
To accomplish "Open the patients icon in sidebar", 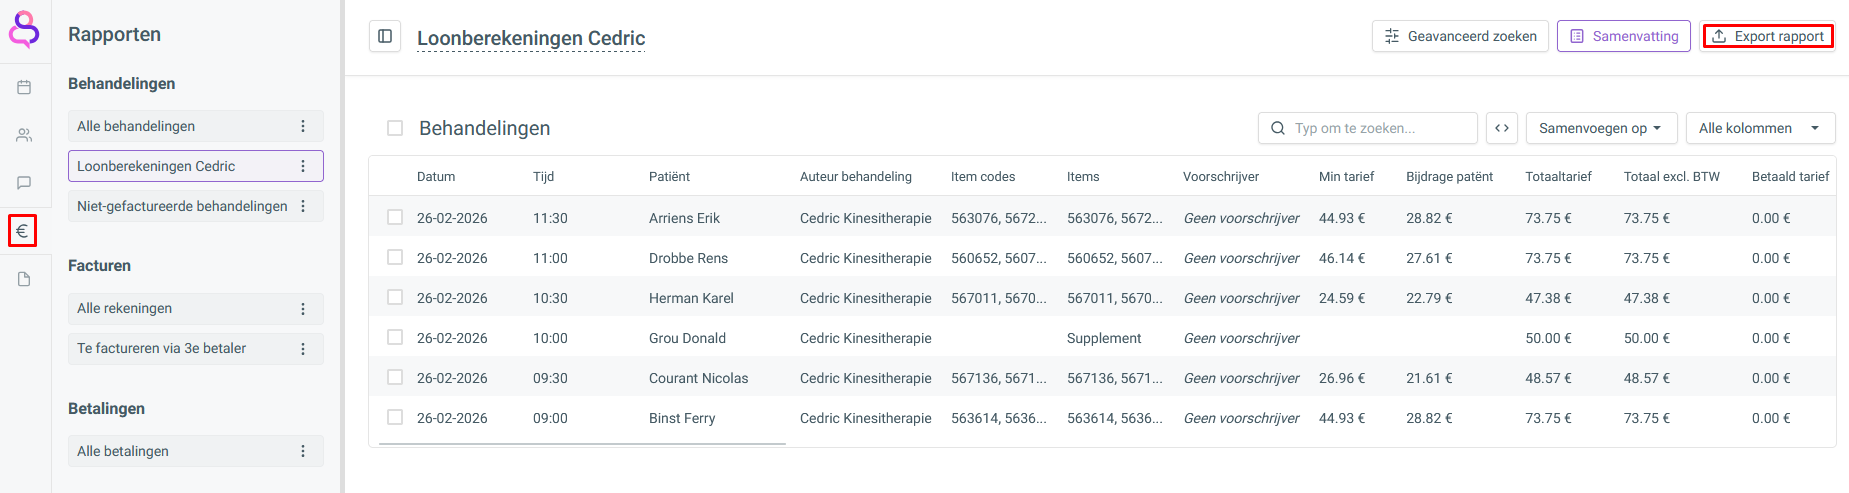I will coord(24,135).
